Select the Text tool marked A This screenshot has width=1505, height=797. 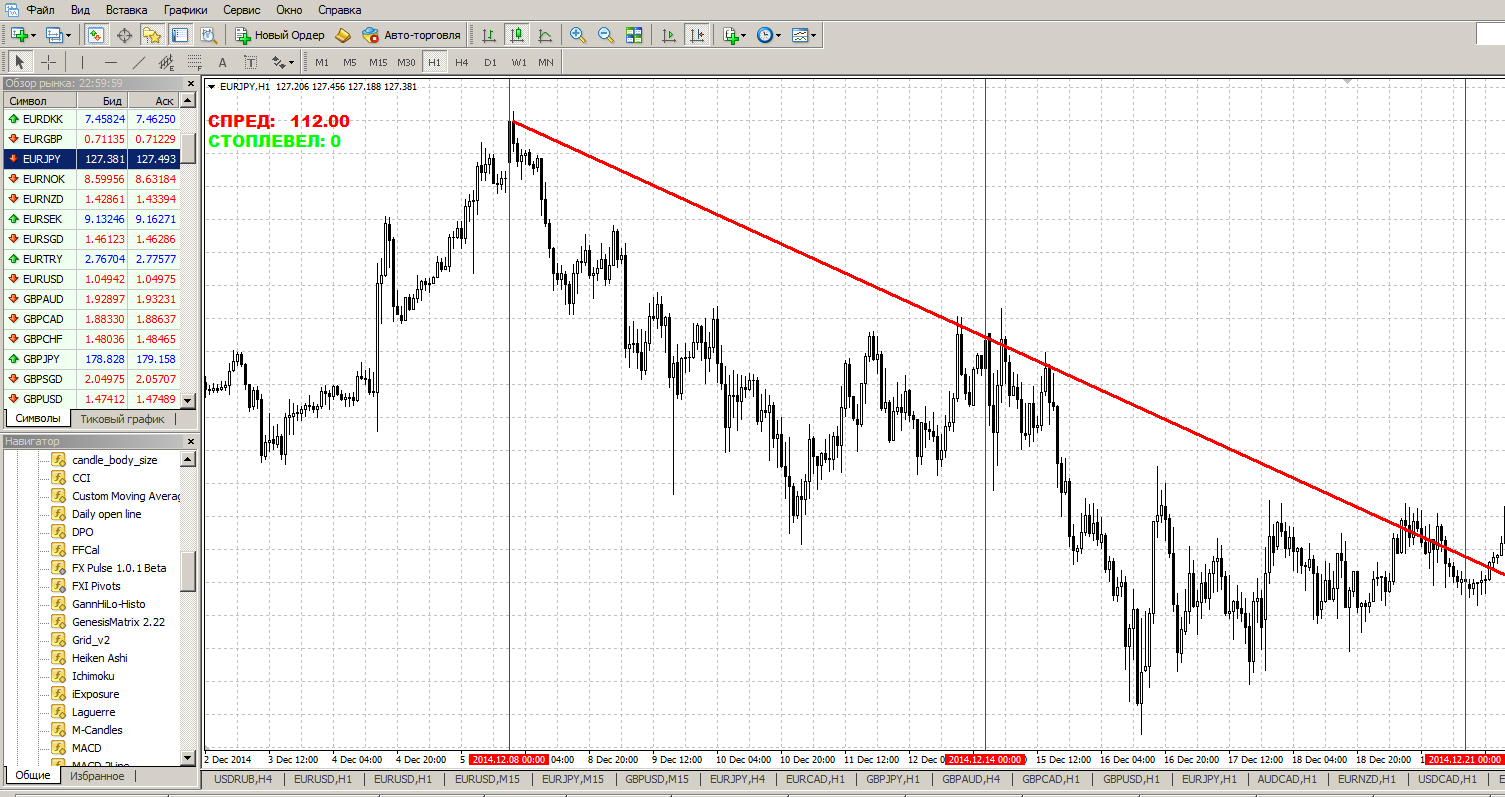tap(222, 62)
